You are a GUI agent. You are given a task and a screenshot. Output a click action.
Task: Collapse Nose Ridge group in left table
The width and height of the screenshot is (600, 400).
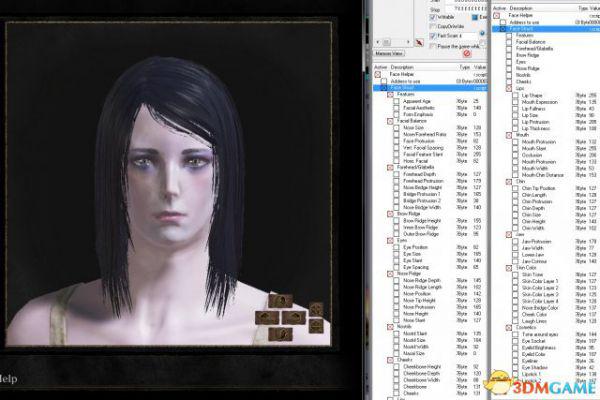pos(390,274)
